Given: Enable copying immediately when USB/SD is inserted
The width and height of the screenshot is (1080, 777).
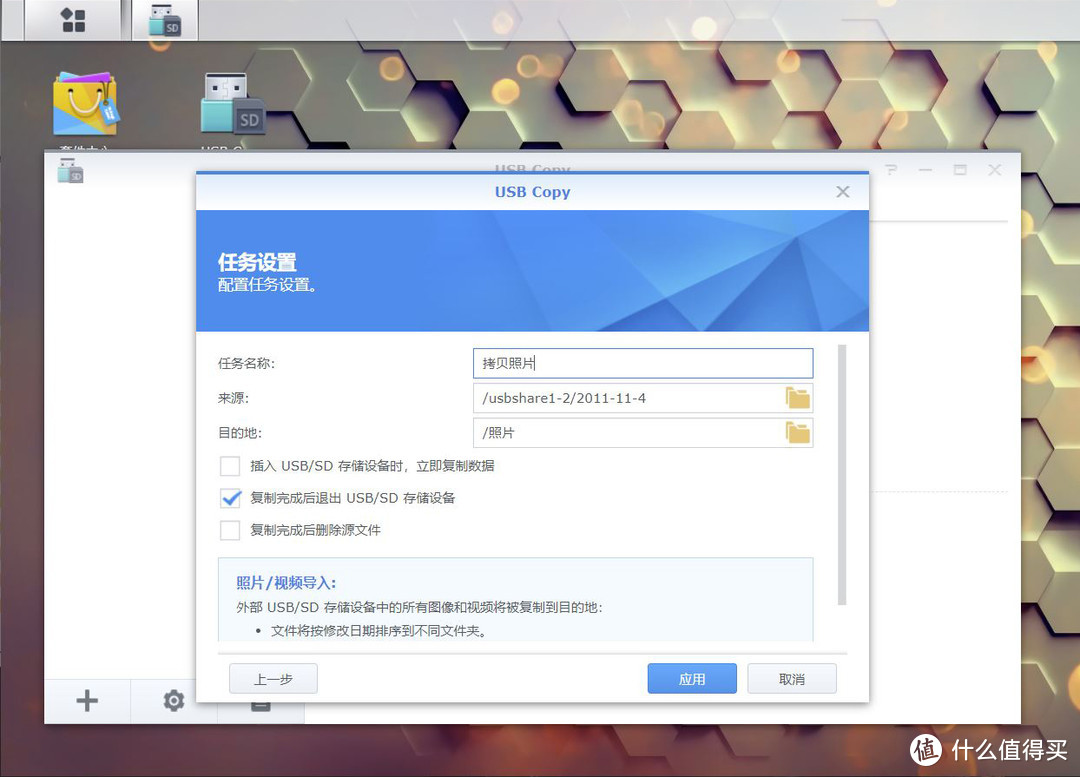Looking at the screenshot, I should tap(230, 466).
